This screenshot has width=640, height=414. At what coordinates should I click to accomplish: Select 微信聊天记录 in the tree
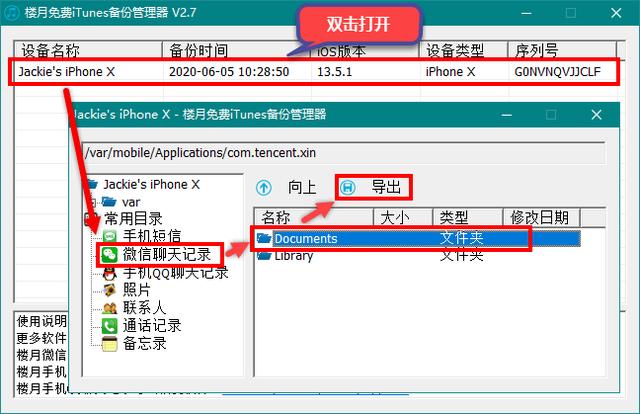[x=167, y=254]
